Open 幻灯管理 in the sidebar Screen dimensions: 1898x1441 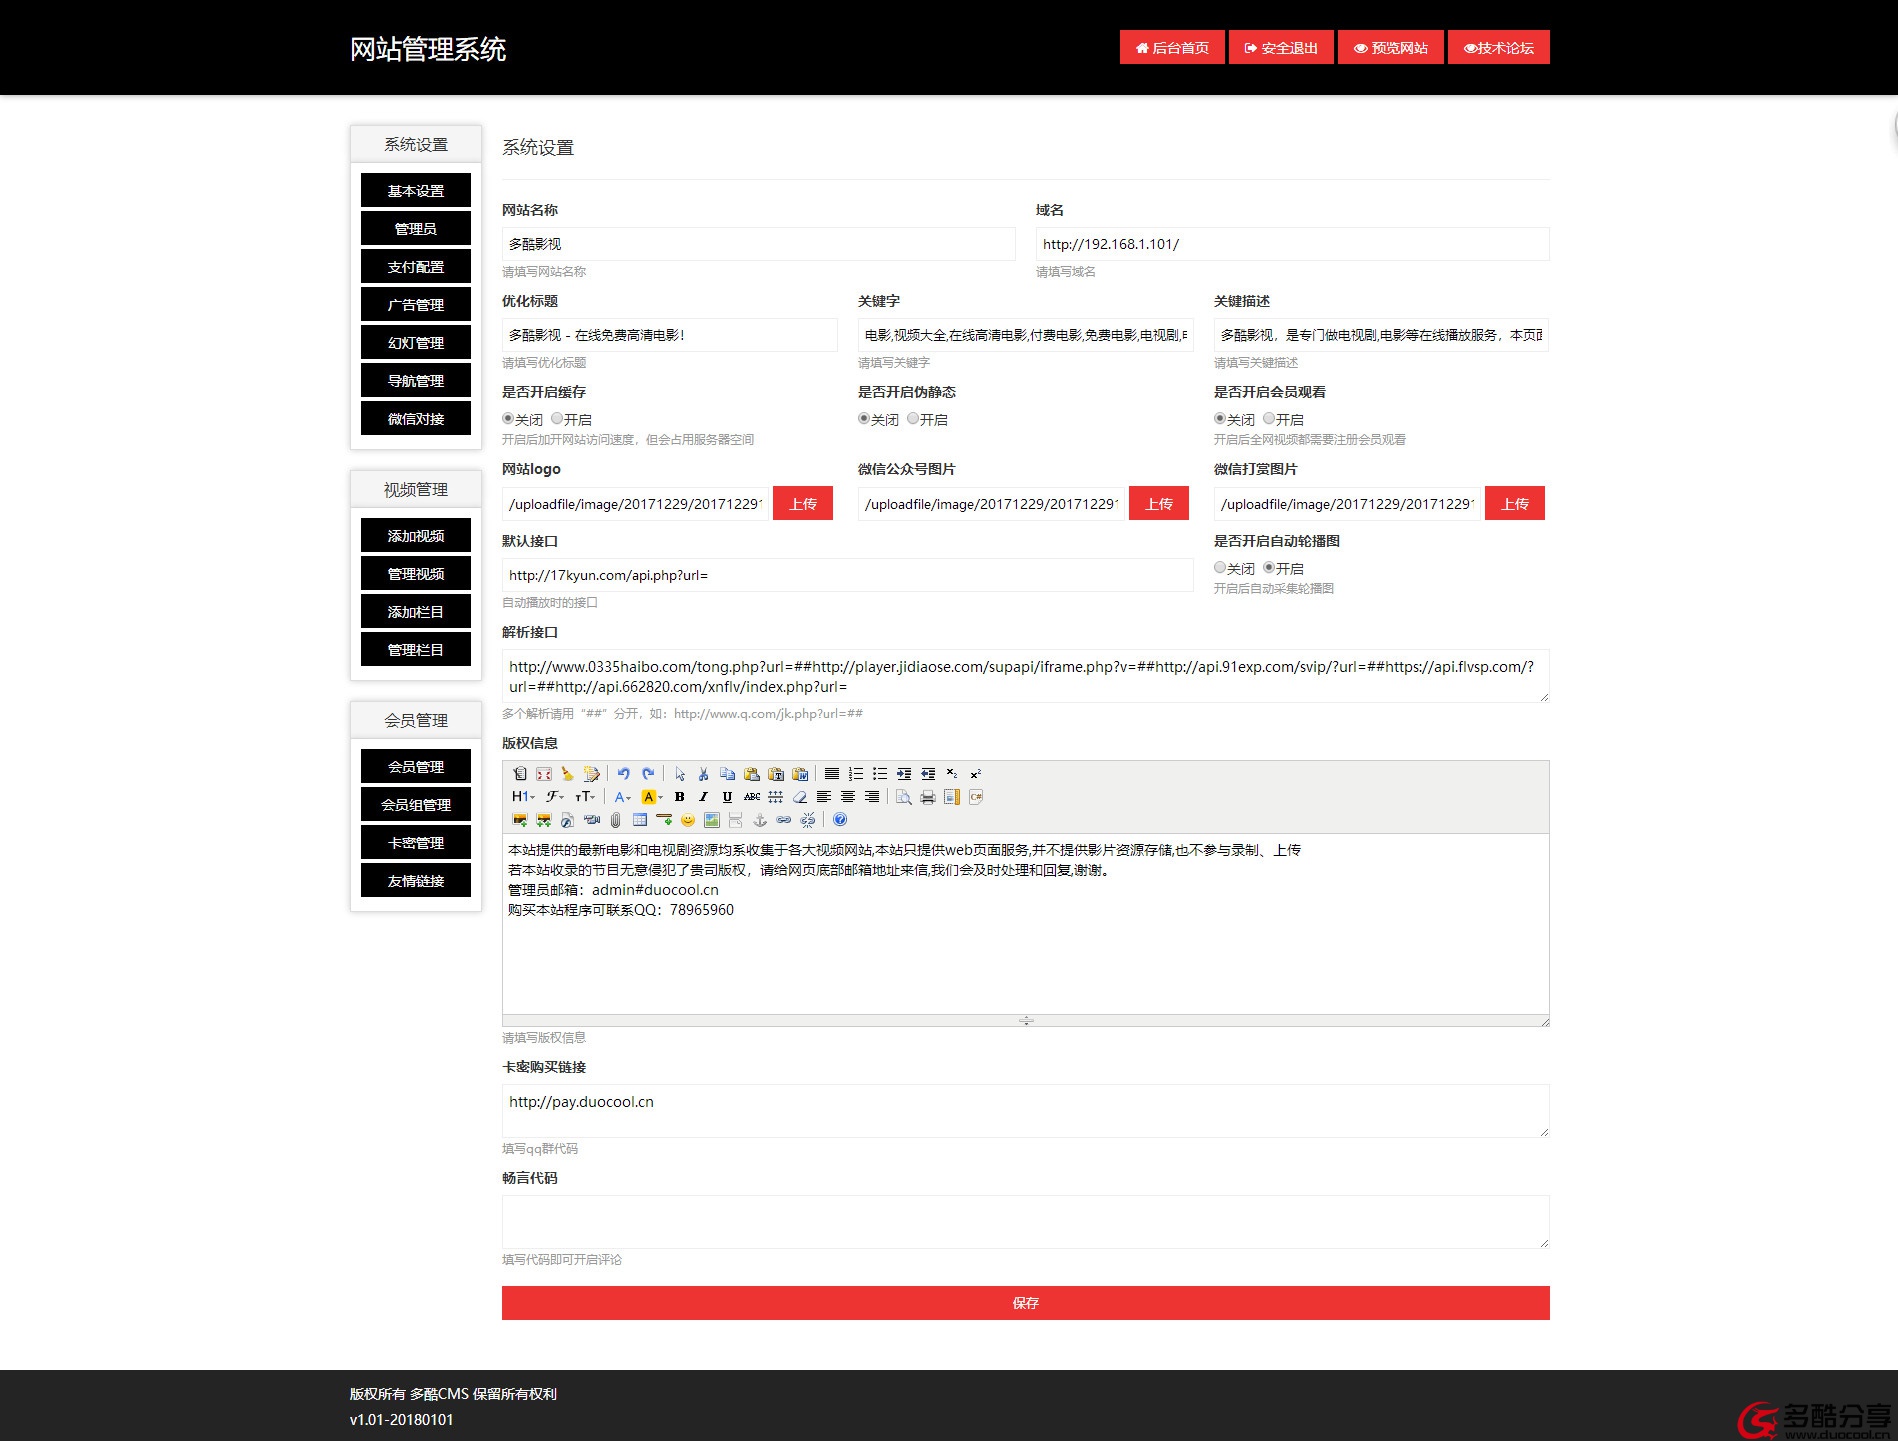point(416,343)
